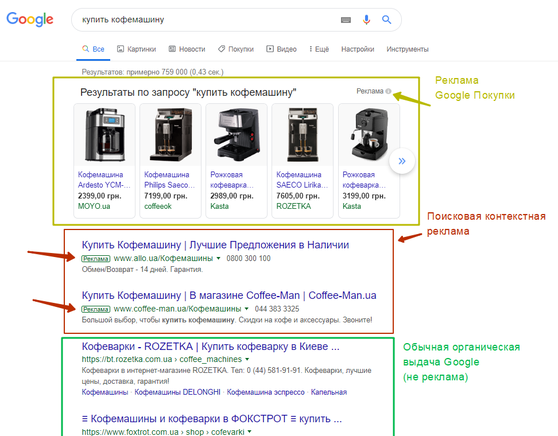Open the Покупки shopping tab

click(236, 49)
